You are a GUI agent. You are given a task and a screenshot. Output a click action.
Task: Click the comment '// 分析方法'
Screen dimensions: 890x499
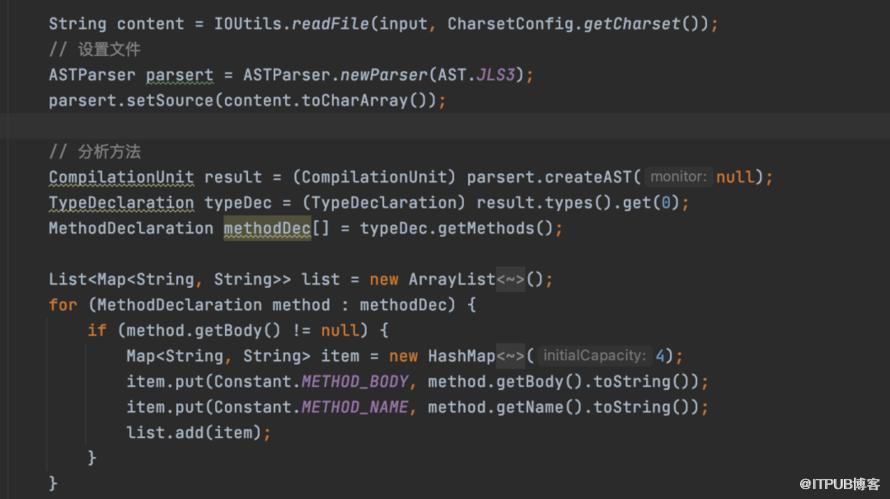coord(94,152)
